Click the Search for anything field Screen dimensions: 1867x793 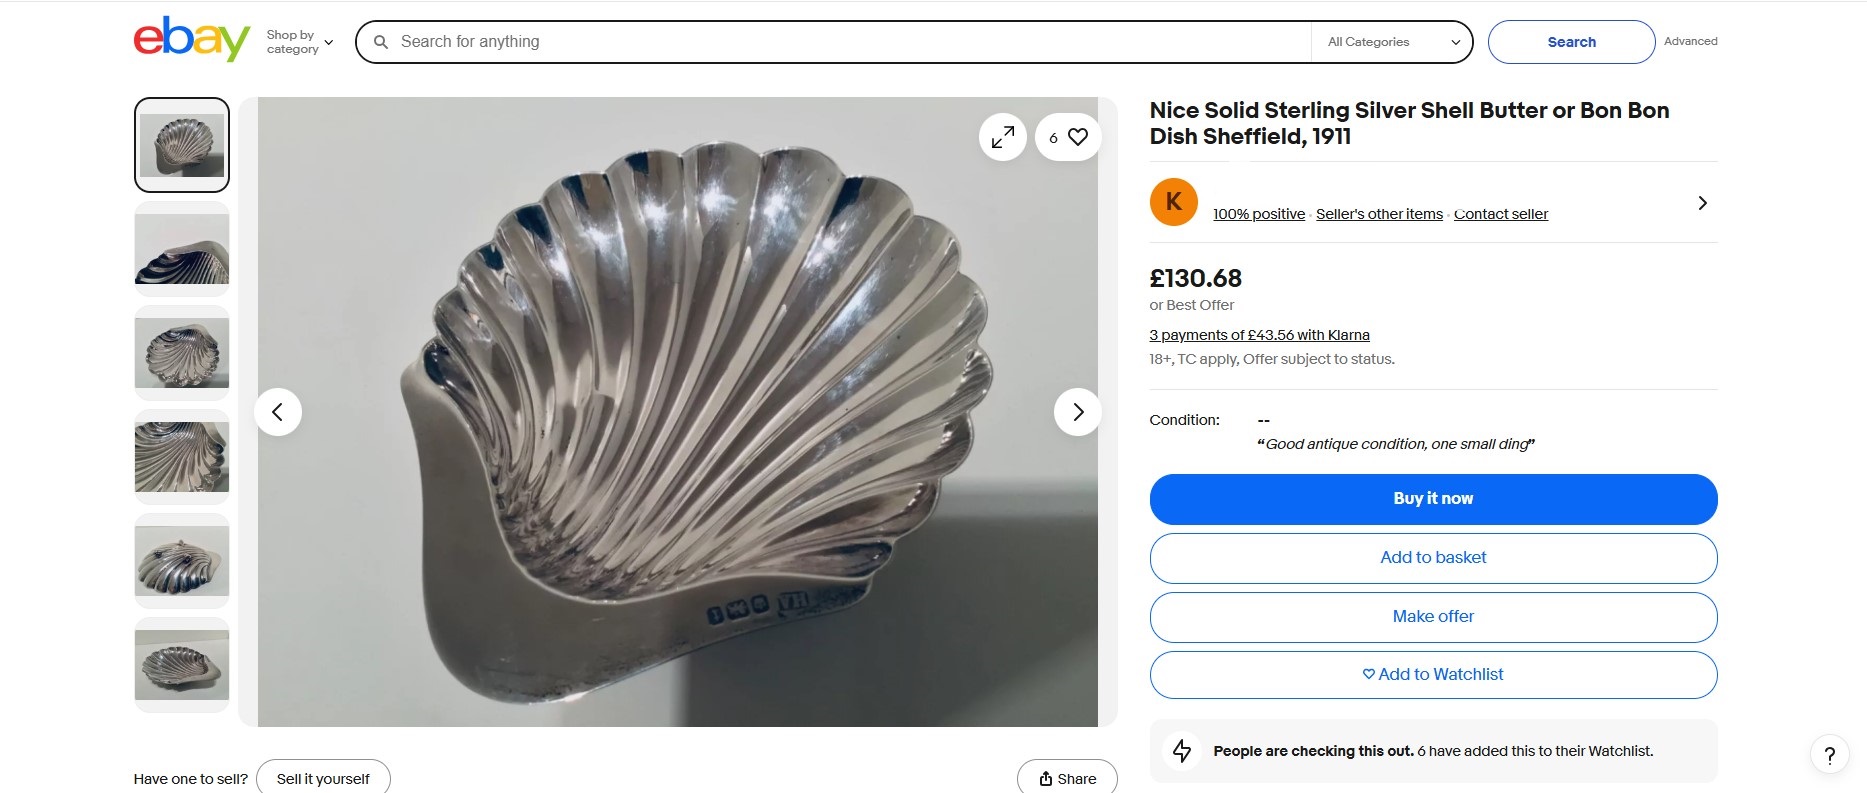(840, 42)
